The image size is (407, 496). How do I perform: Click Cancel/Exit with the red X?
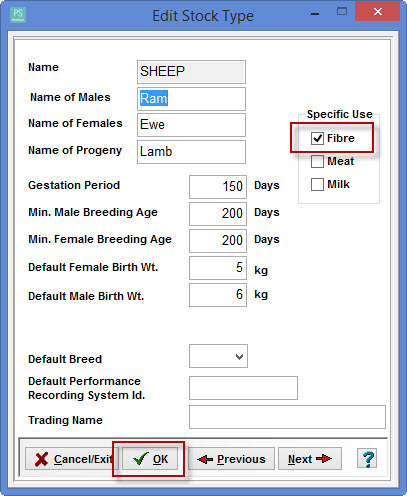tap(72, 459)
